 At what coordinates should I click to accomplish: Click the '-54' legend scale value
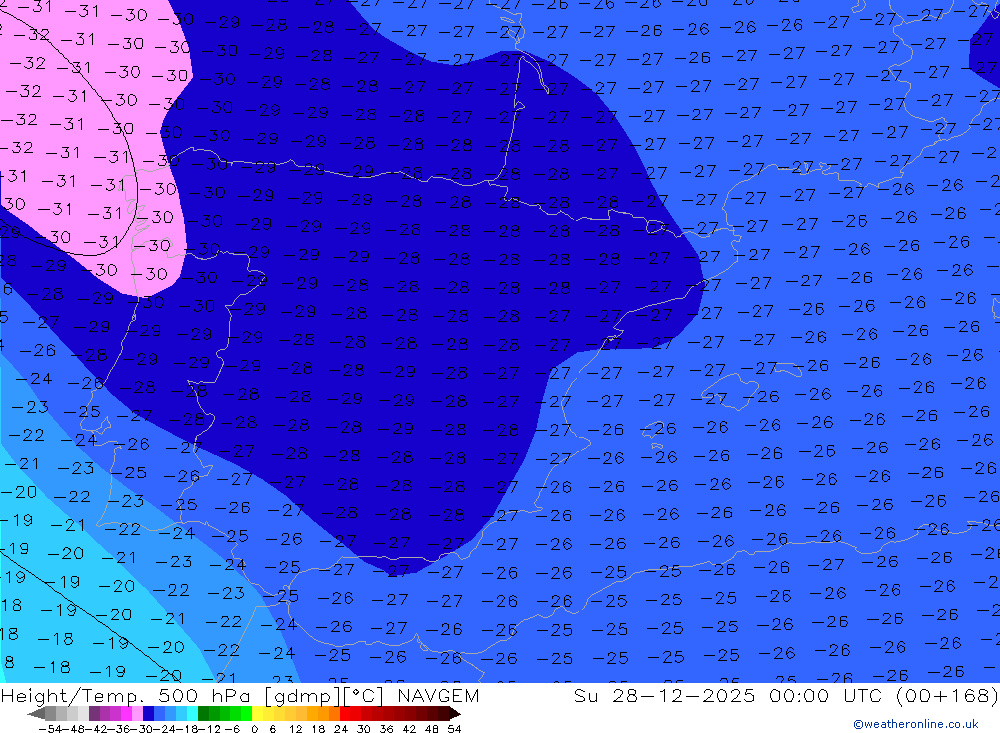[51, 729]
